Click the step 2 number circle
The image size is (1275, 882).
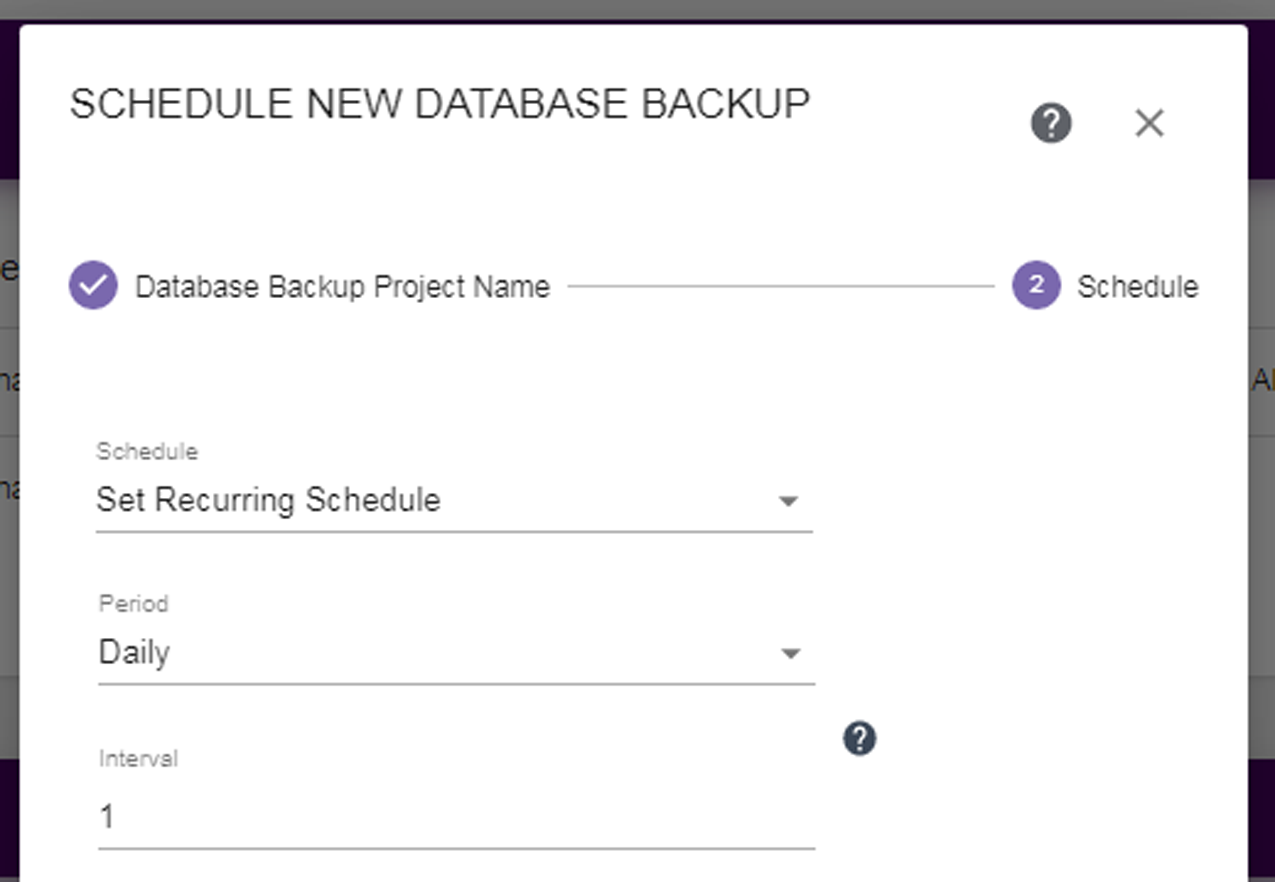point(1036,285)
